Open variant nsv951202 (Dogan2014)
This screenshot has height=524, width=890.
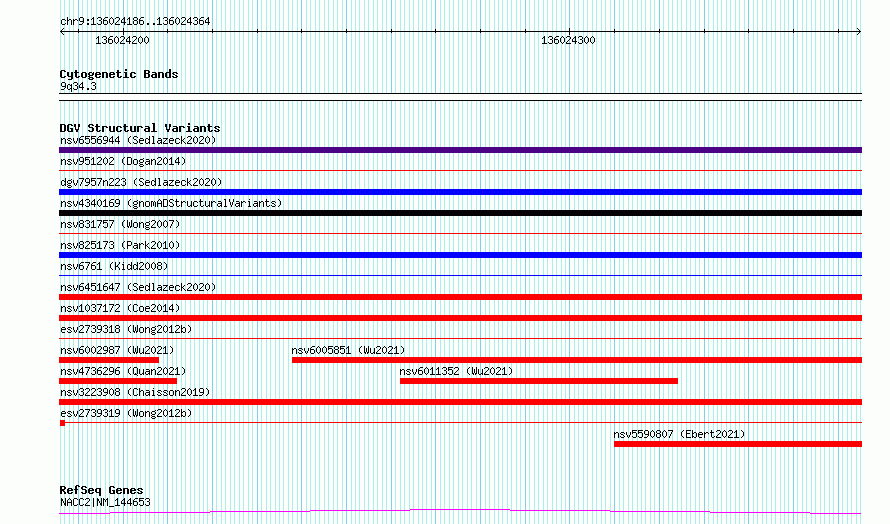[123, 161]
